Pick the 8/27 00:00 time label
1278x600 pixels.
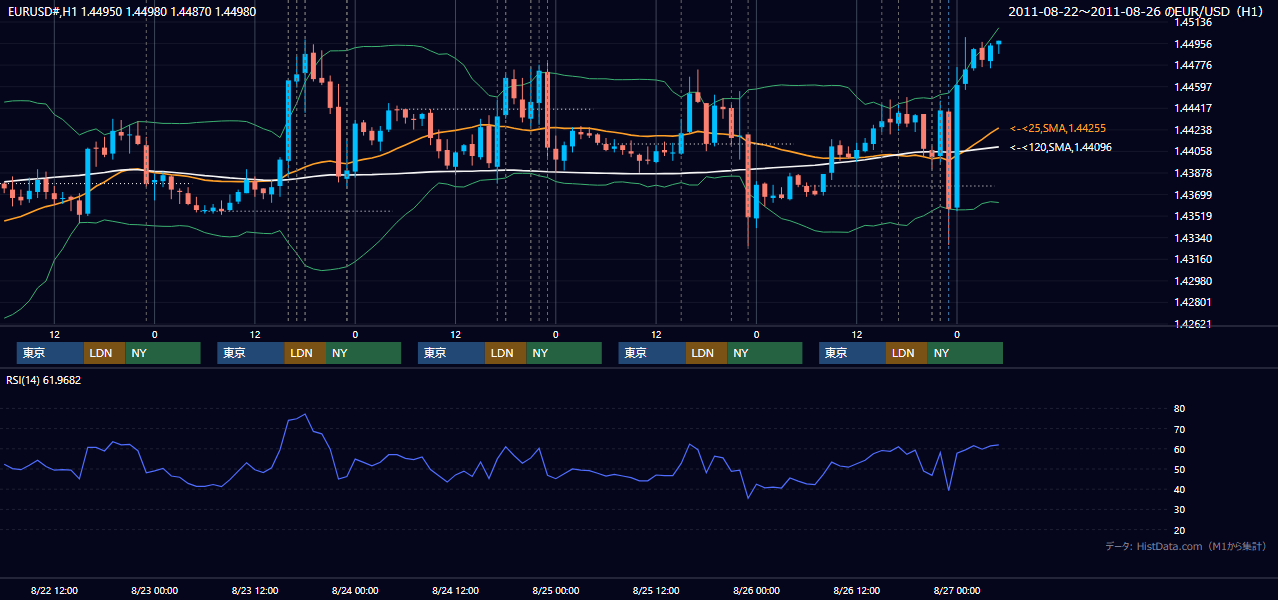pyautogui.click(x=957, y=591)
